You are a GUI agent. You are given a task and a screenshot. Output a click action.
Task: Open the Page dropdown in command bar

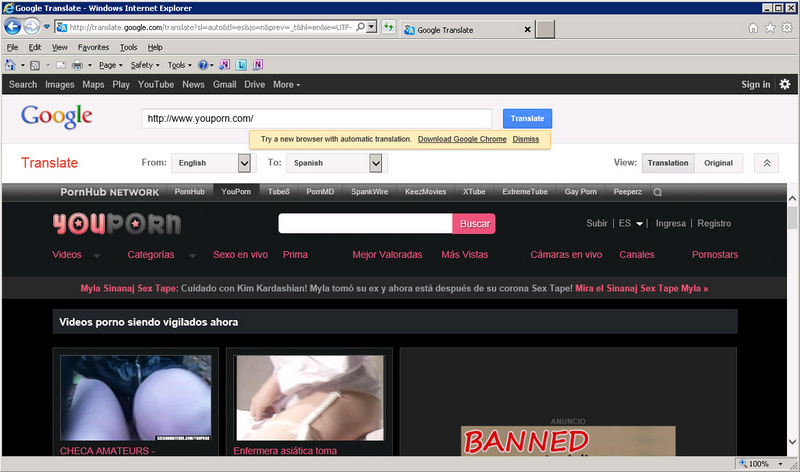point(111,65)
